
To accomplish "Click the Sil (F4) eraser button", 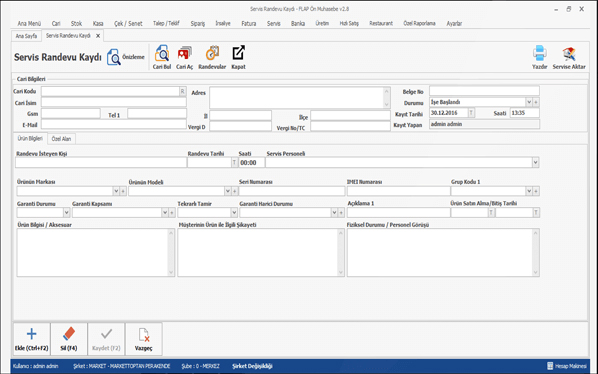I will (69, 339).
